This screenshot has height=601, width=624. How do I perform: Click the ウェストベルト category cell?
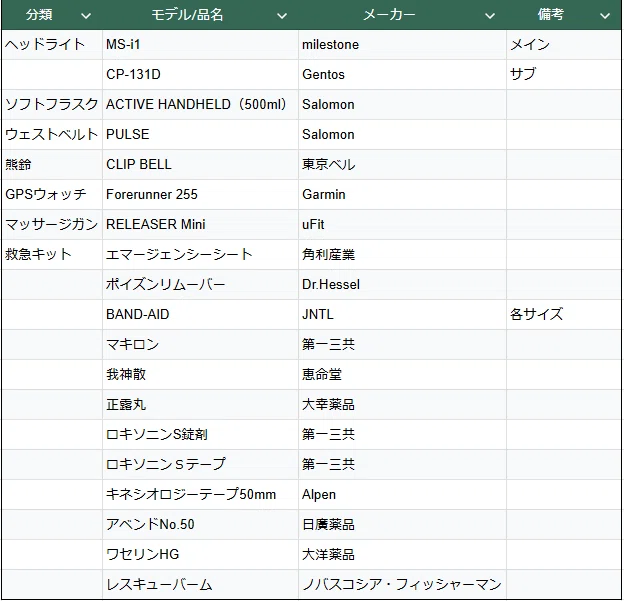pos(52,135)
